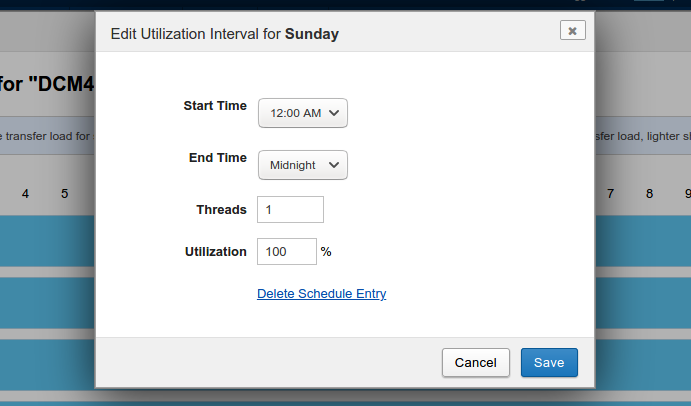Image resolution: width=691 pixels, height=406 pixels.
Task: Expand the End Time dropdown
Action: coord(302,165)
